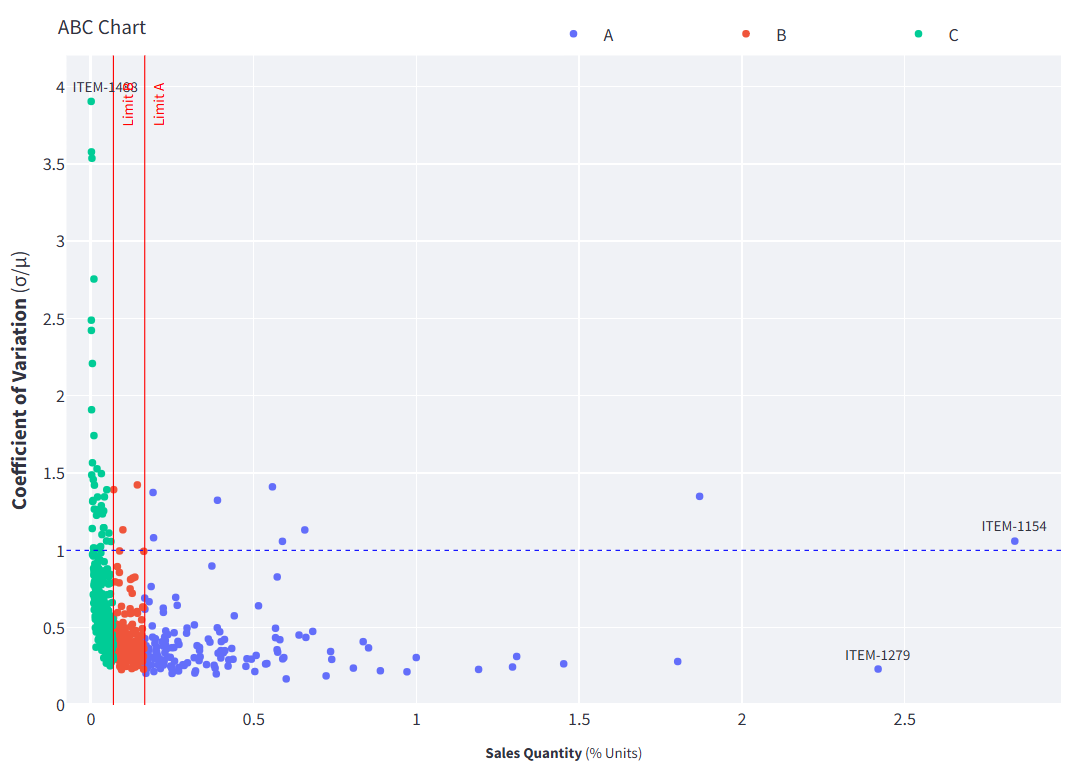Screen dimensions: 1072x765
Task: Click blue point near 1.8 sales, 0.28 CV
Action: click(677, 661)
